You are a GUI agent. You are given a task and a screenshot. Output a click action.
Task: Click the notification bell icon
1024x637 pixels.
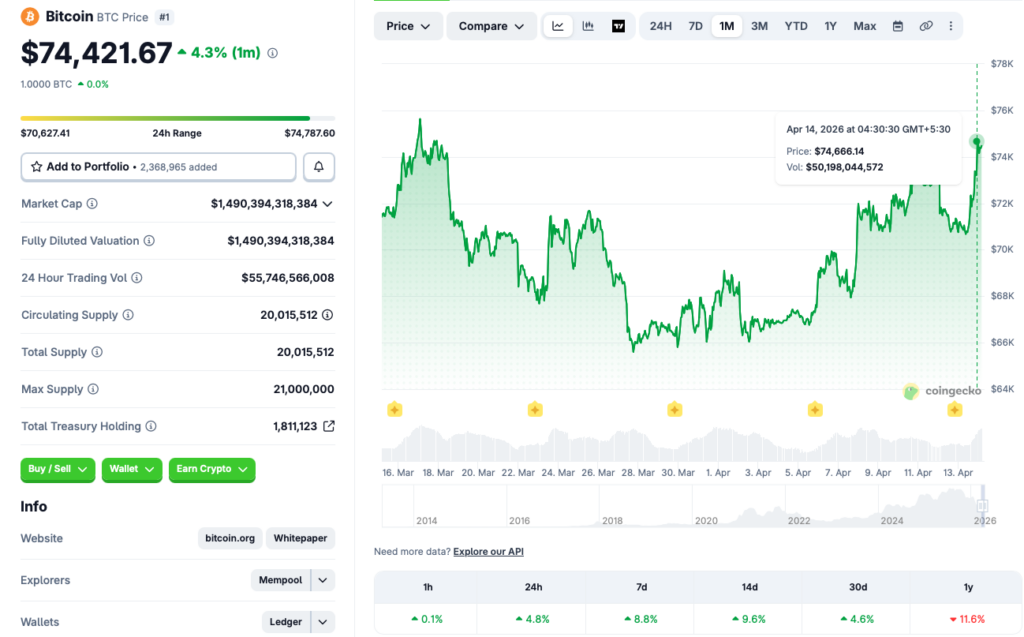(x=318, y=167)
